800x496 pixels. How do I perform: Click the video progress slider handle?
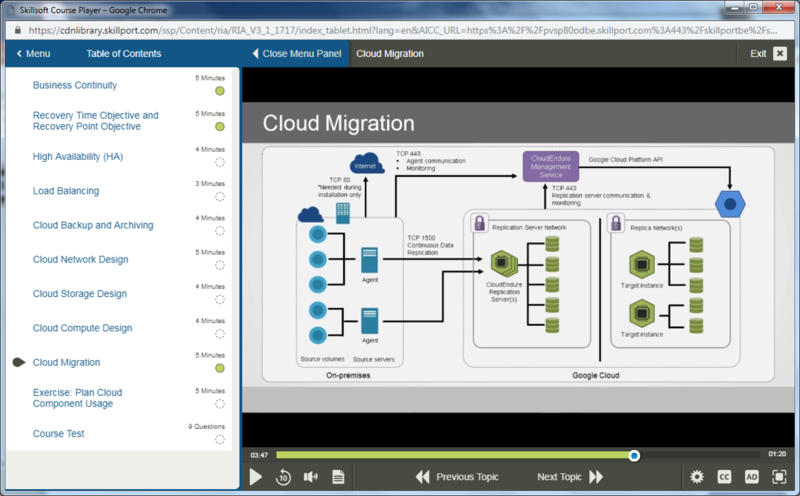click(634, 456)
